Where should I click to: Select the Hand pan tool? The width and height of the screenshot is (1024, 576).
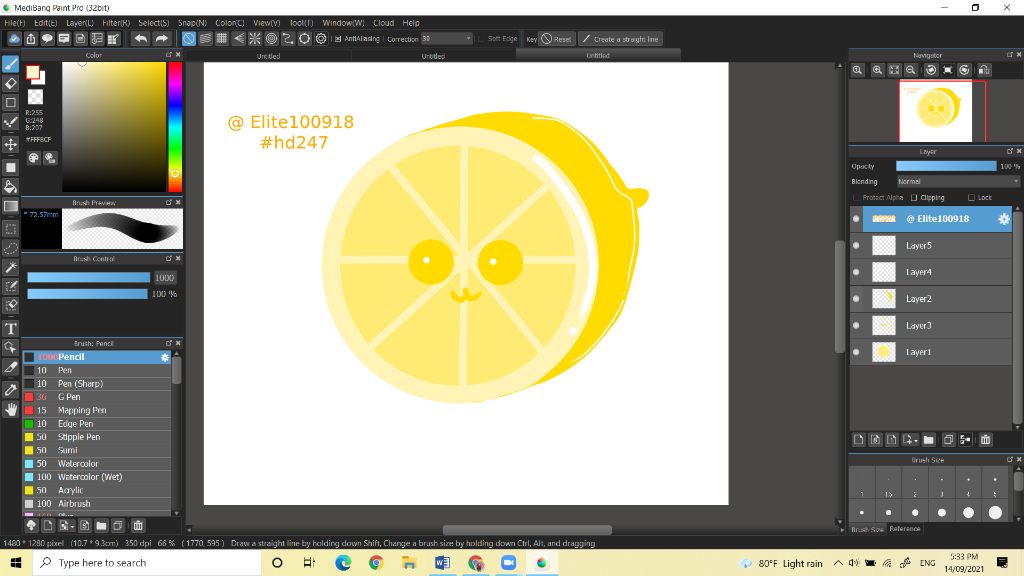point(10,409)
